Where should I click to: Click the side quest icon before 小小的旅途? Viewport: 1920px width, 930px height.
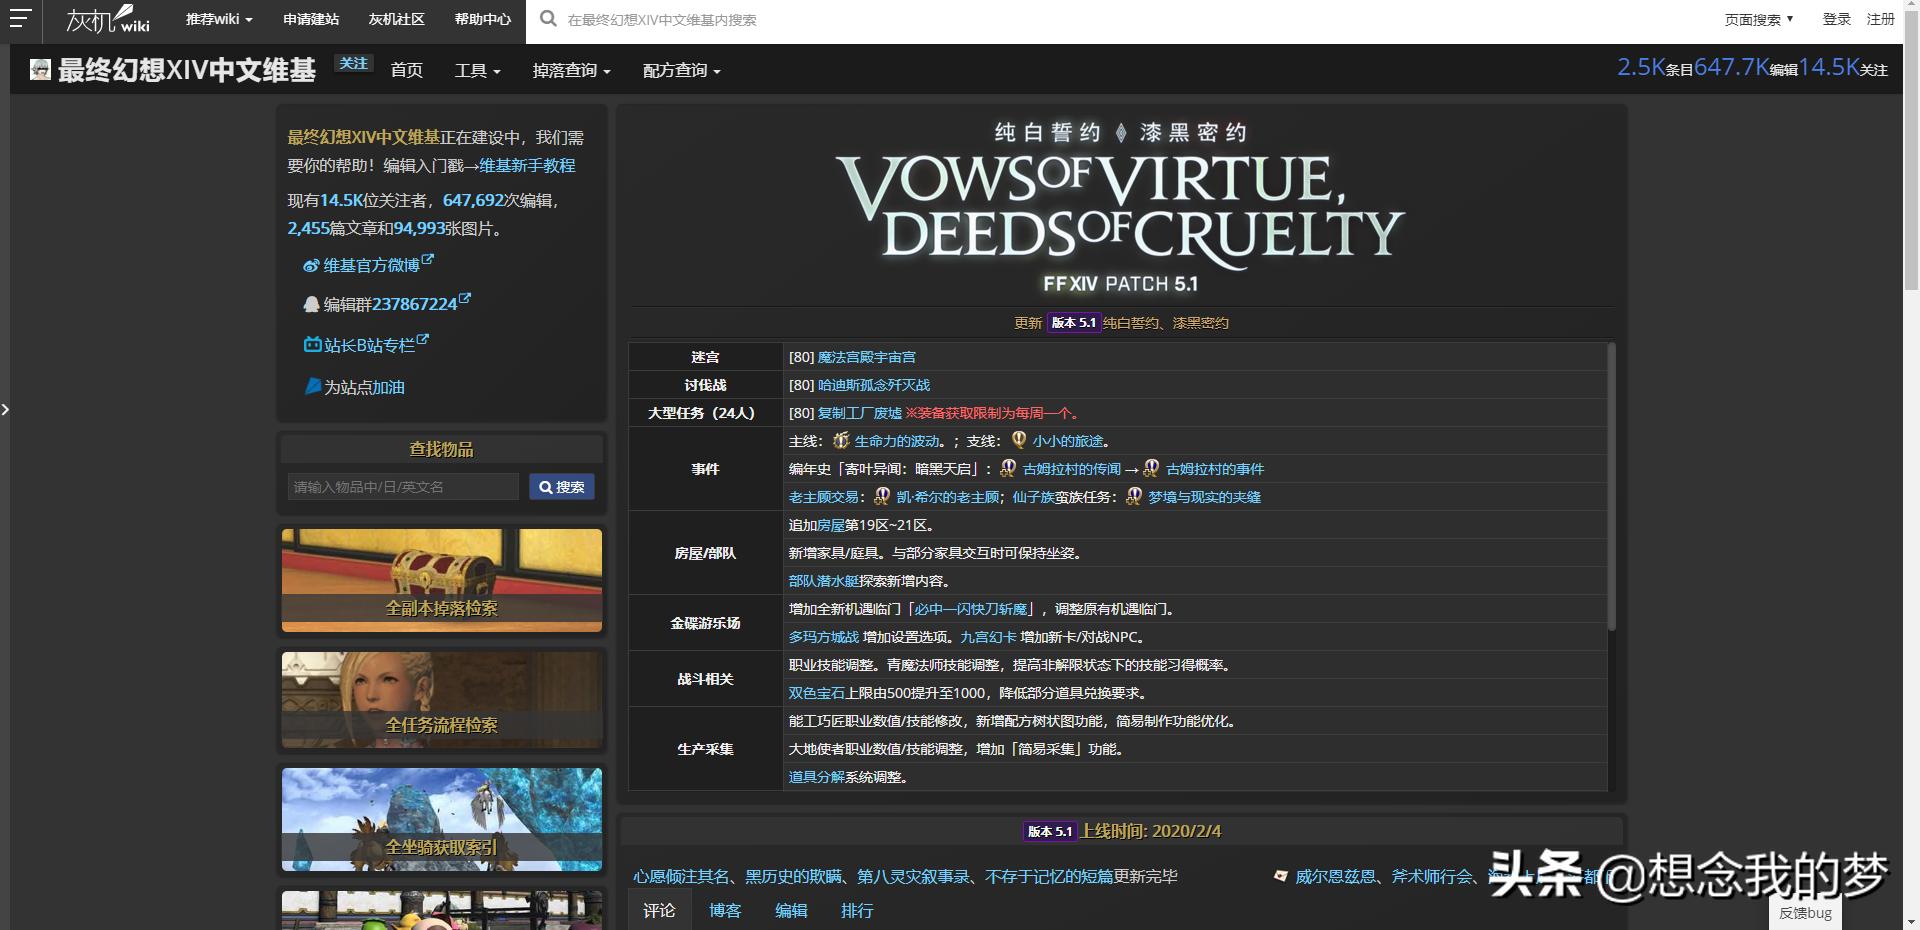coord(1018,440)
